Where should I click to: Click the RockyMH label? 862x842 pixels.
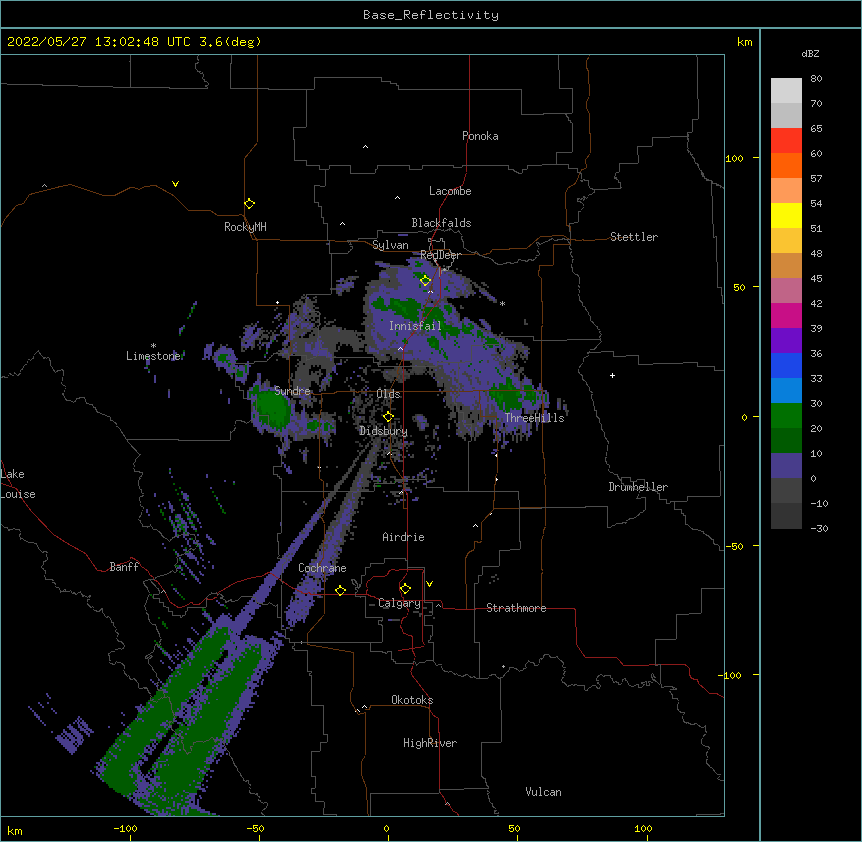tap(245, 227)
